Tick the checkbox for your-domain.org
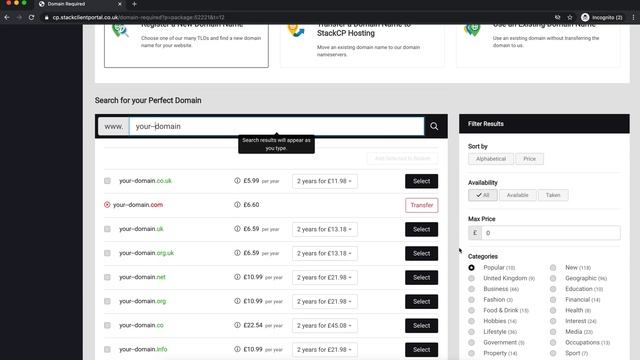Viewport: 640px width, 360px height. point(107,301)
